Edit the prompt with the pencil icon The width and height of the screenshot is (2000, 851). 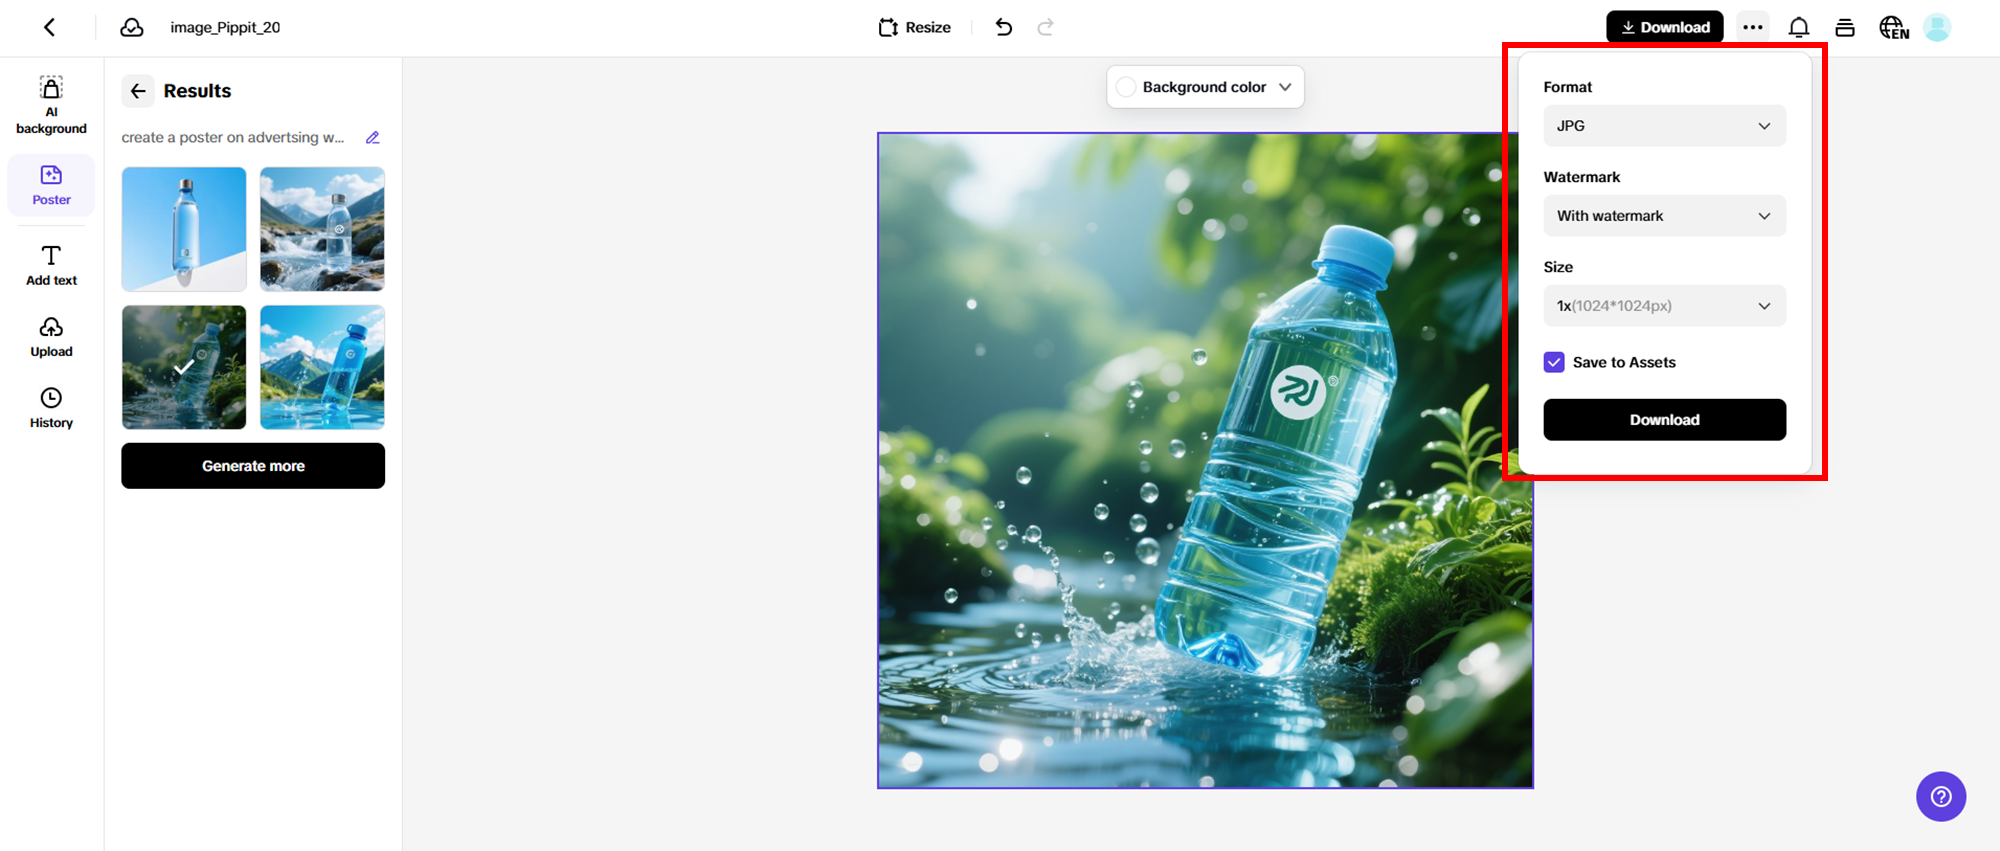(x=373, y=138)
